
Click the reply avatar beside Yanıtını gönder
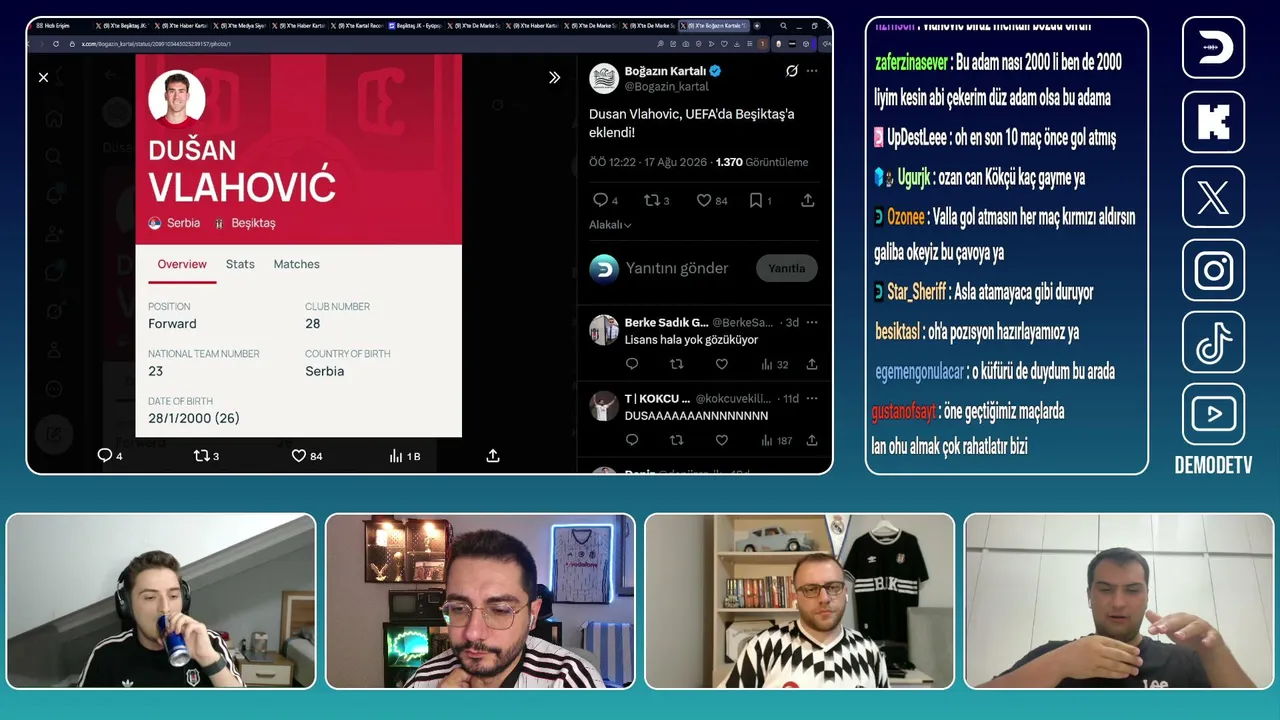(x=604, y=269)
